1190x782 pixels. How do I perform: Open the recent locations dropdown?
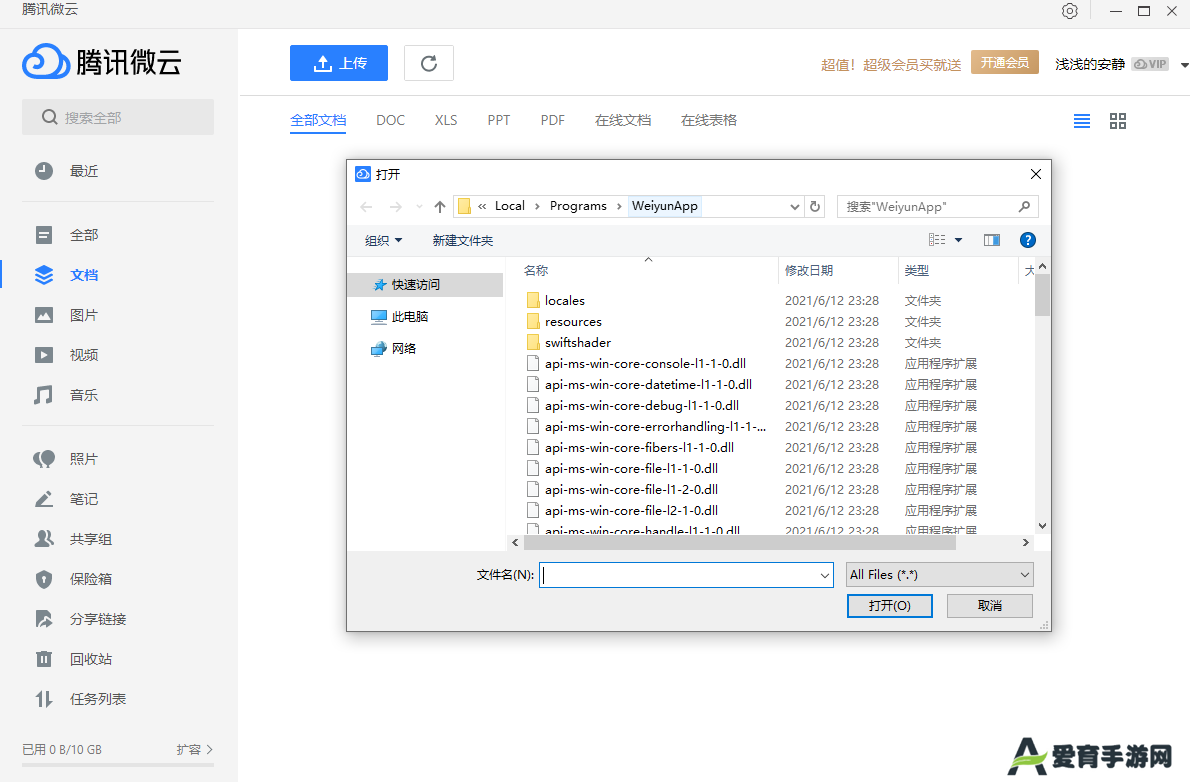coord(419,207)
